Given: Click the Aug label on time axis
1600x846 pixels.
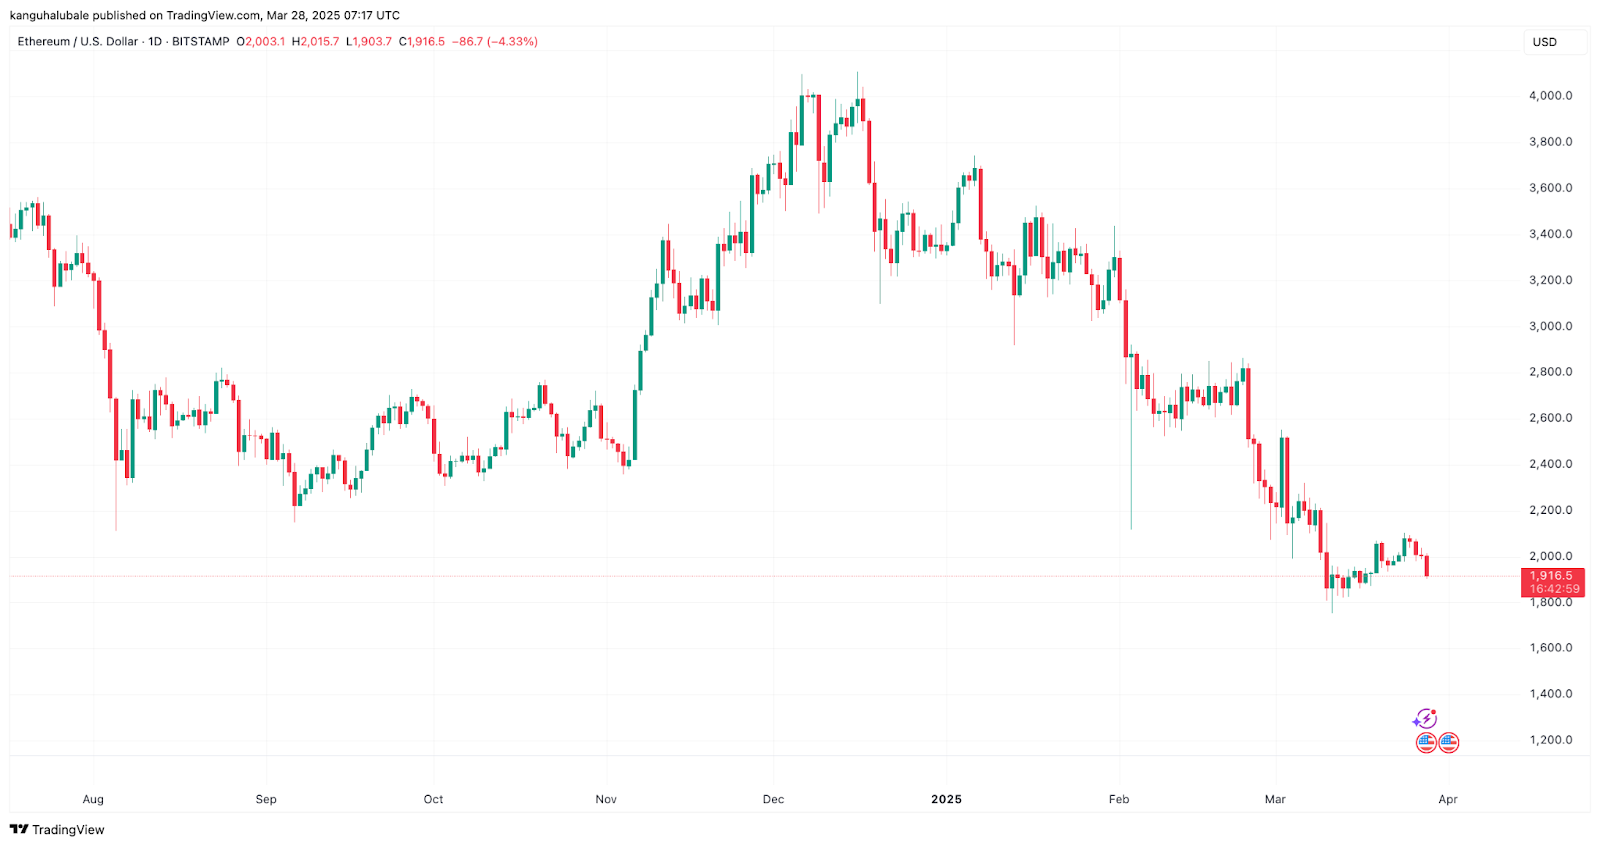Looking at the screenshot, I should click(x=93, y=799).
